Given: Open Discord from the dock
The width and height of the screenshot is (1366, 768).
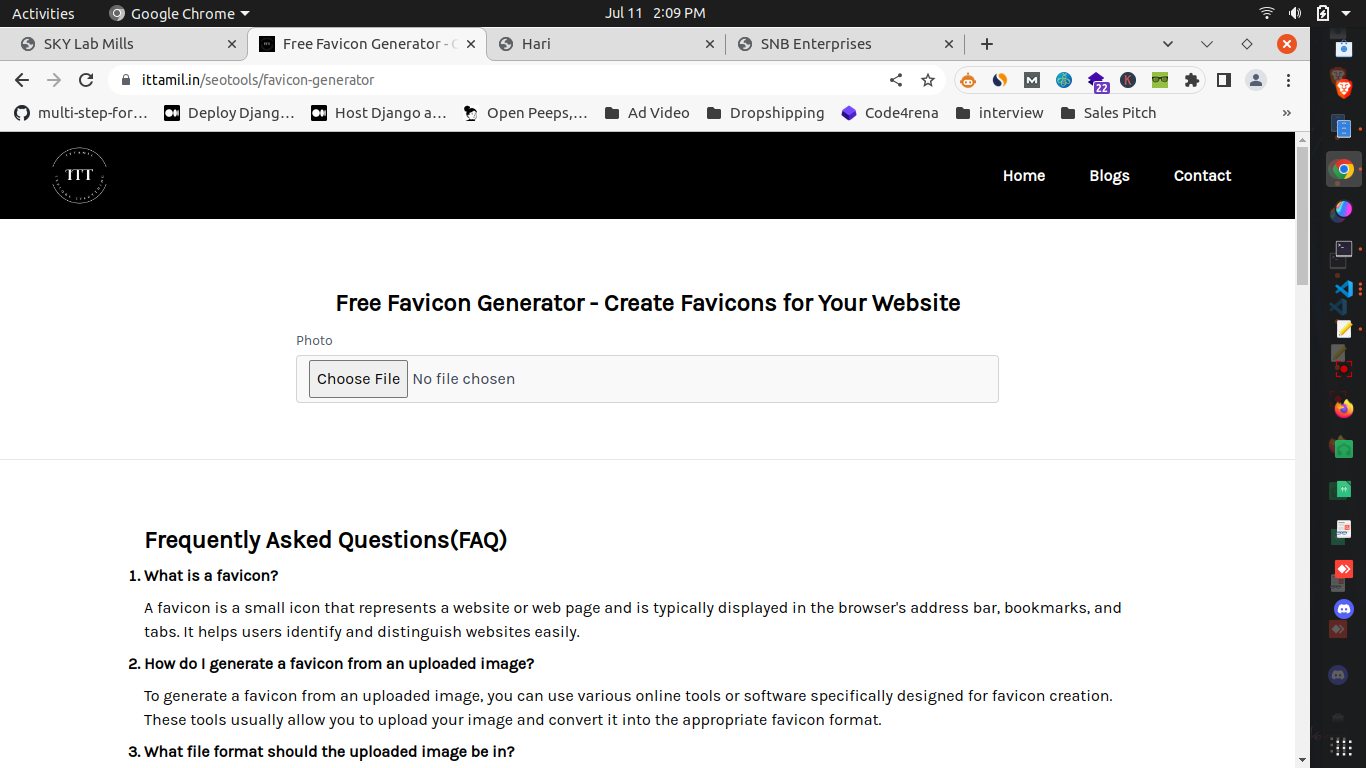Looking at the screenshot, I should point(1343,608).
